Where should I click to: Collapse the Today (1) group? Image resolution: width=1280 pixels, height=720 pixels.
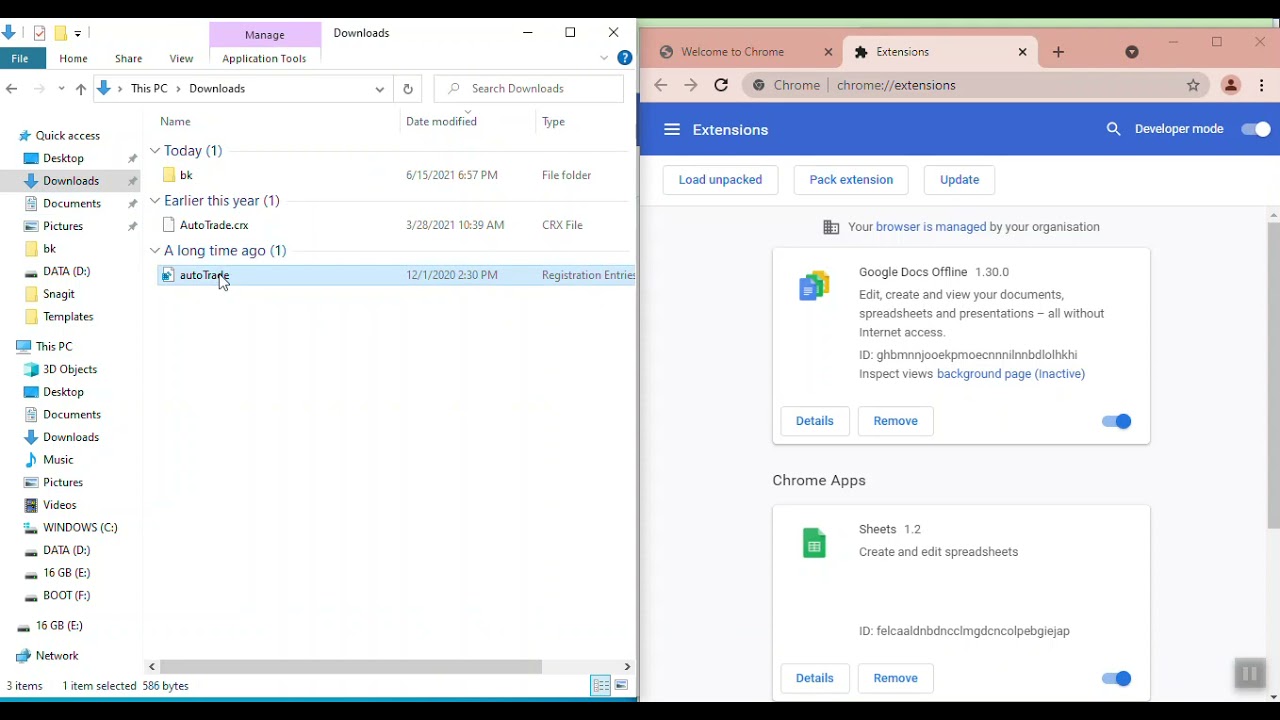pos(155,151)
